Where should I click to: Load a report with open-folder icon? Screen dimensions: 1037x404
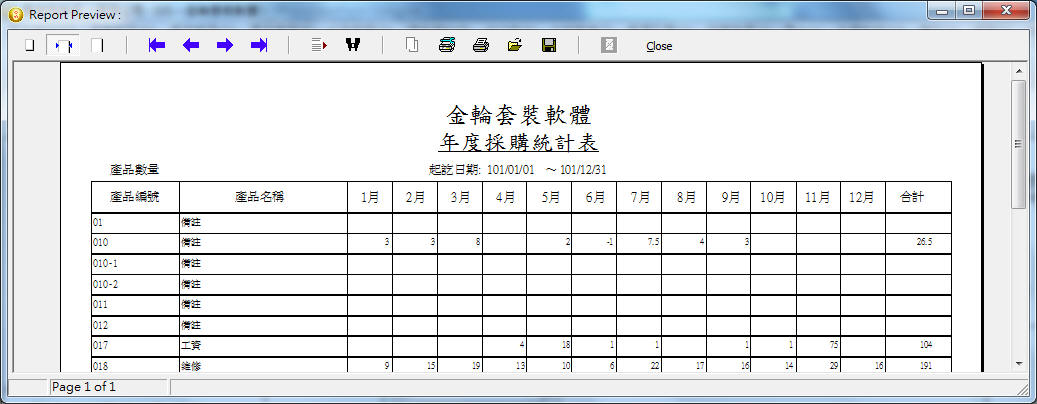point(515,45)
